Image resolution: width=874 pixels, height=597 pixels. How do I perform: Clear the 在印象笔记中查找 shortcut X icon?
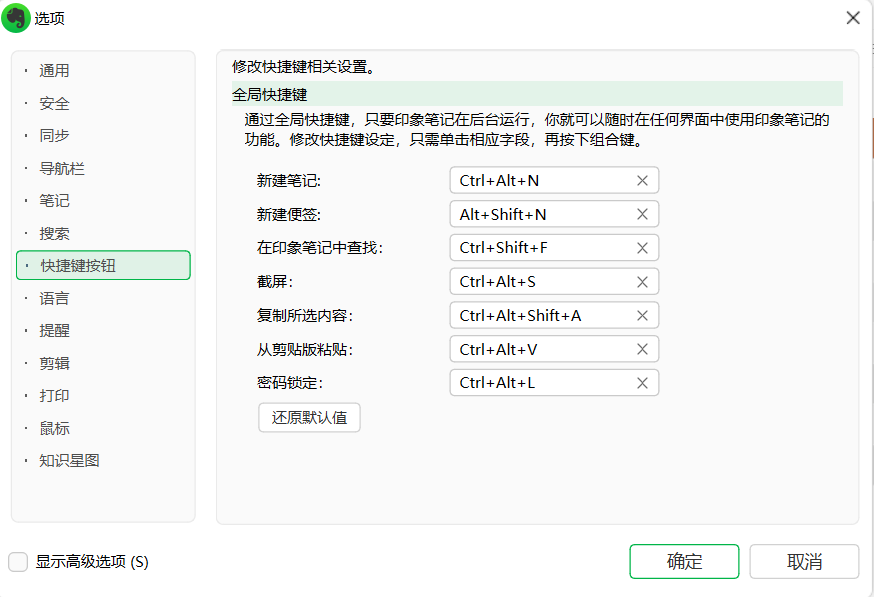tap(642, 248)
